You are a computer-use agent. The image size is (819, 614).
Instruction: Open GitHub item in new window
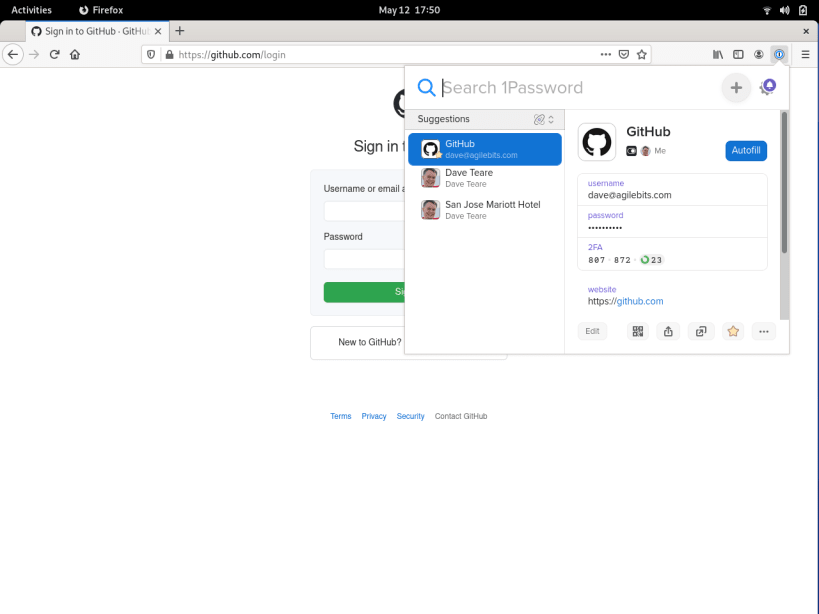click(701, 331)
